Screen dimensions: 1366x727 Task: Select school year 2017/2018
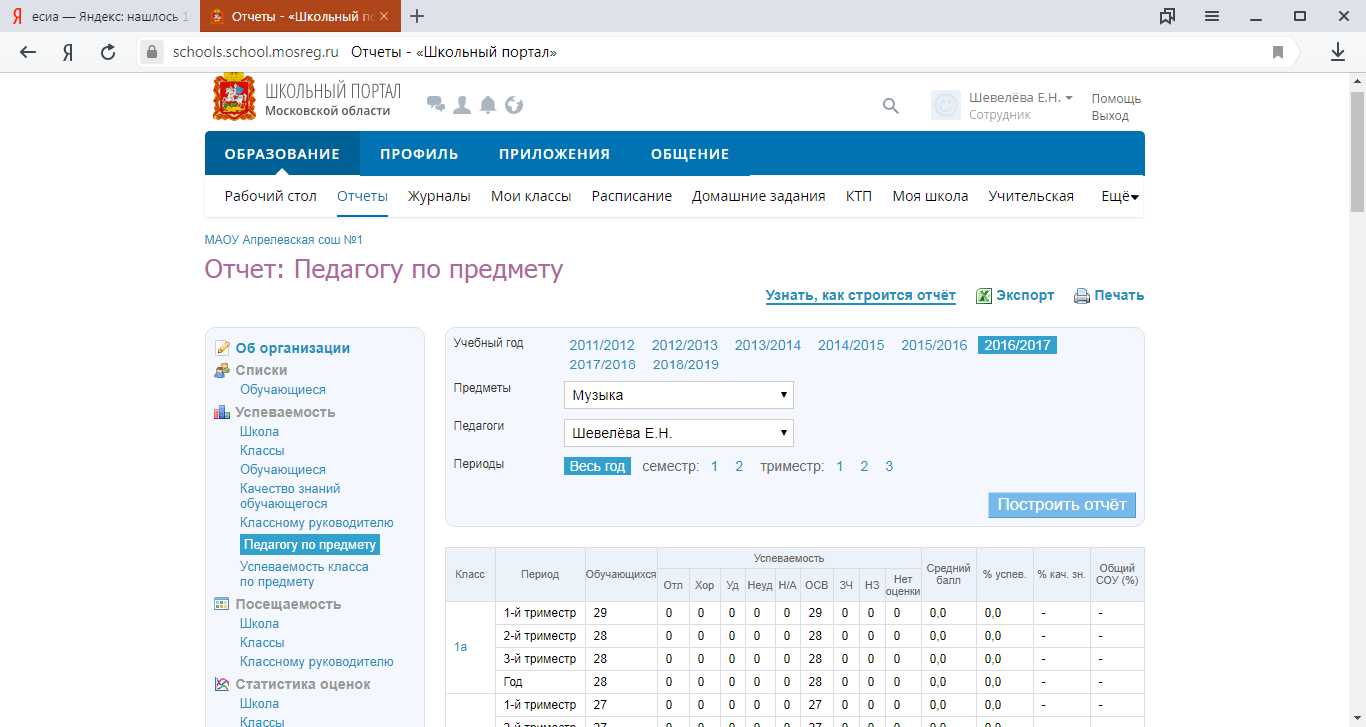pyautogui.click(x=602, y=365)
